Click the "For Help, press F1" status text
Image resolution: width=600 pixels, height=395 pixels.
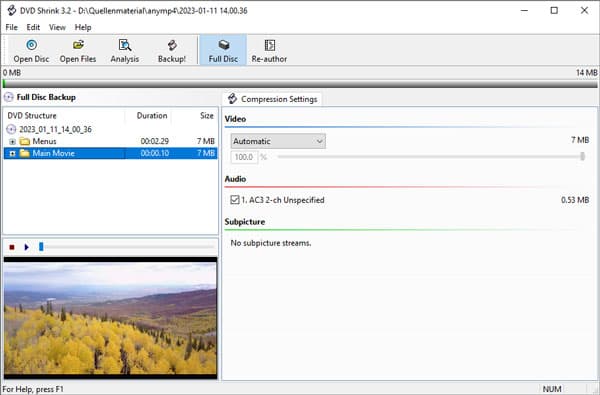[x=33, y=389]
